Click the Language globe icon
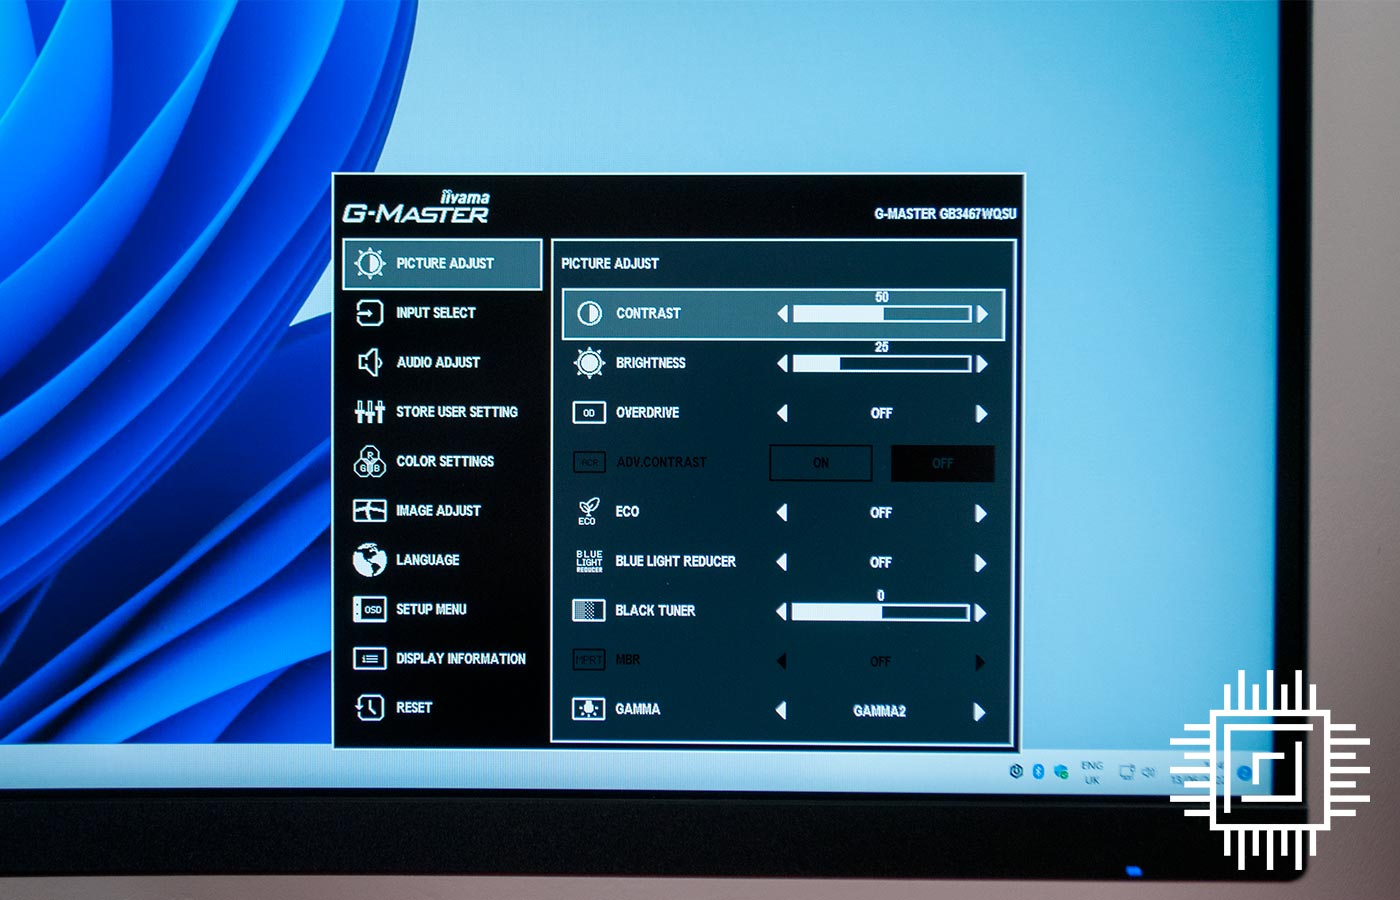Screen dimensions: 1400x900 tap(369, 560)
